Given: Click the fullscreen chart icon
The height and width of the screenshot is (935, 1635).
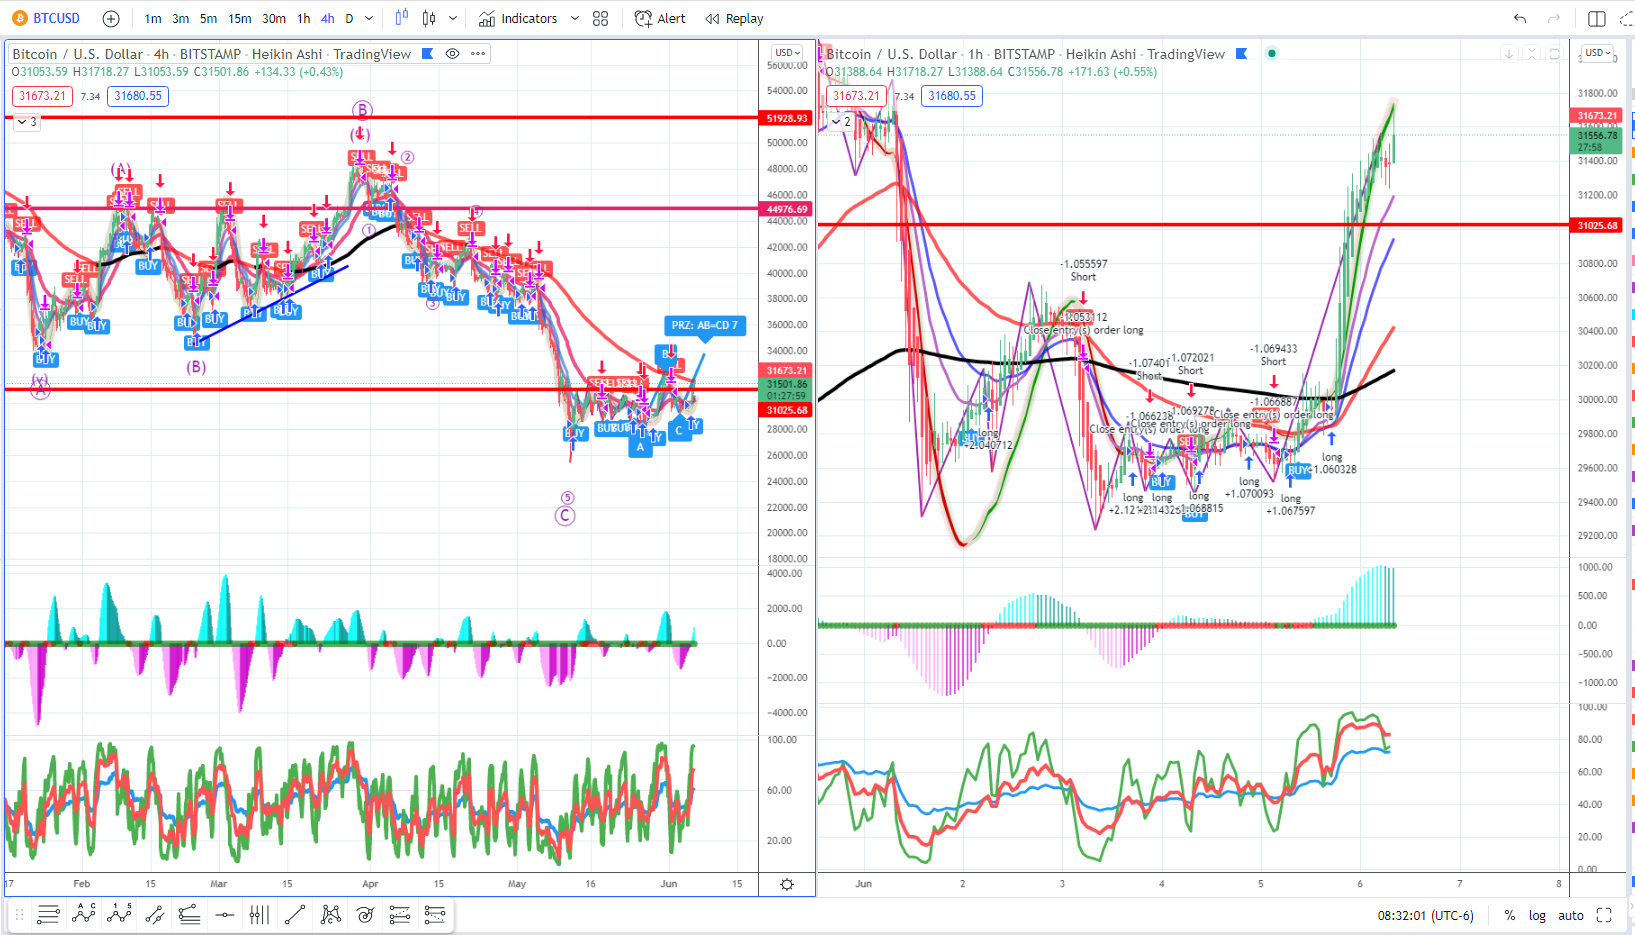Looking at the screenshot, I should click(1604, 915).
